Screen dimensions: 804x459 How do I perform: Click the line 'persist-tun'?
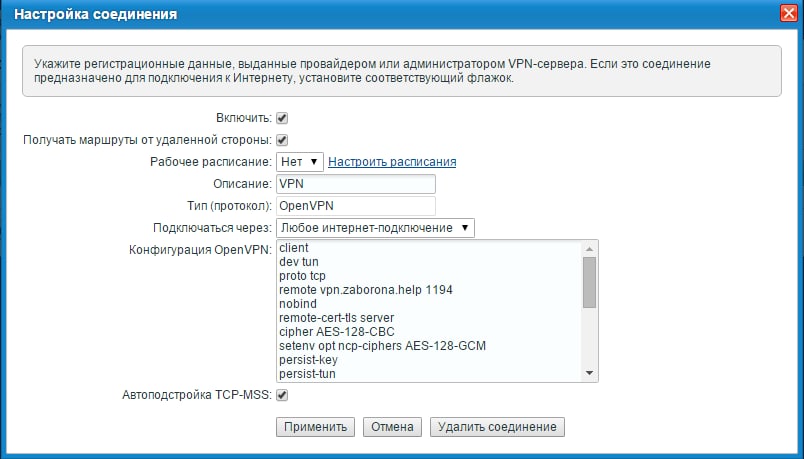point(307,373)
